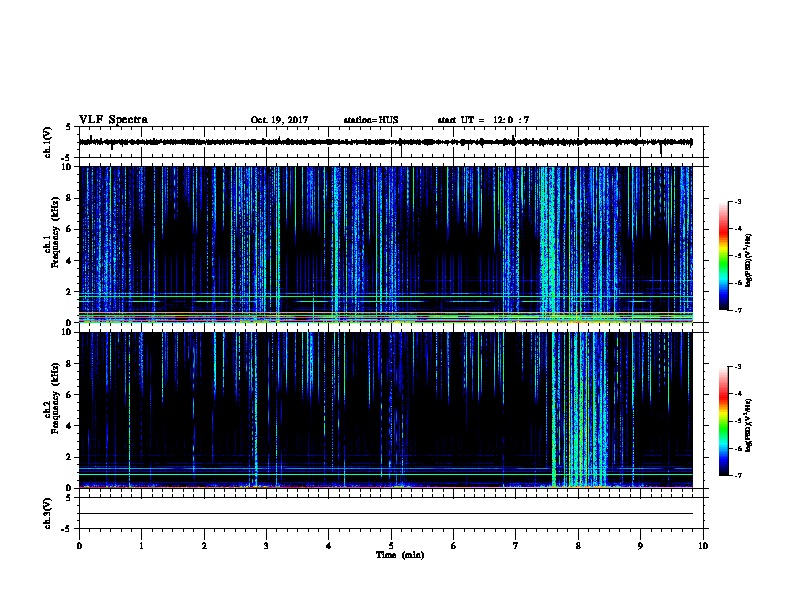This screenshot has width=792, height=612.
Task: Click the time axis tick label "3"
Action: (x=266, y=546)
